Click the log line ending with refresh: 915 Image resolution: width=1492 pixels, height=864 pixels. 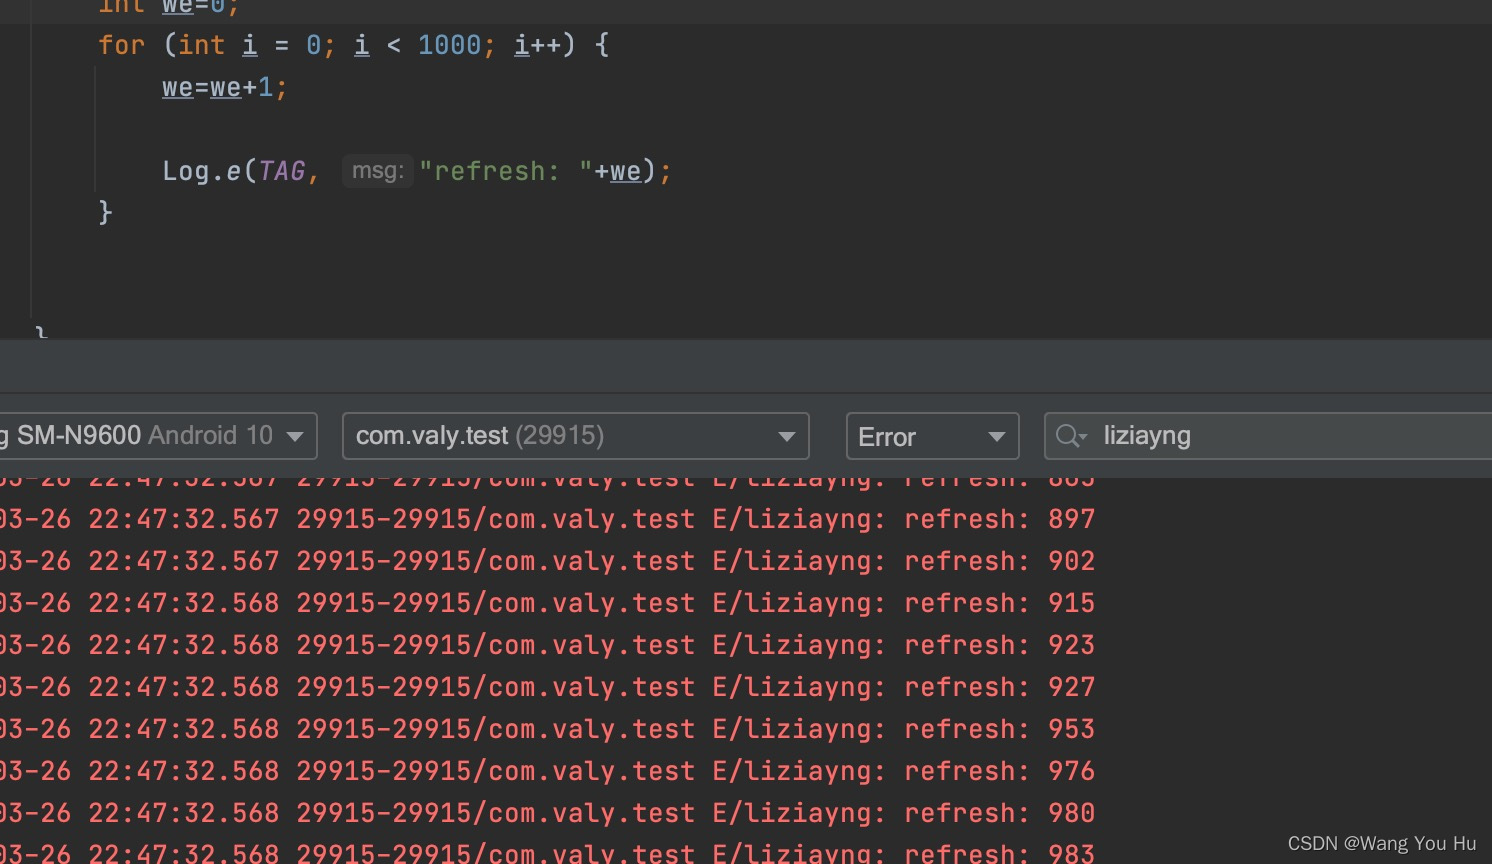[x=547, y=603]
